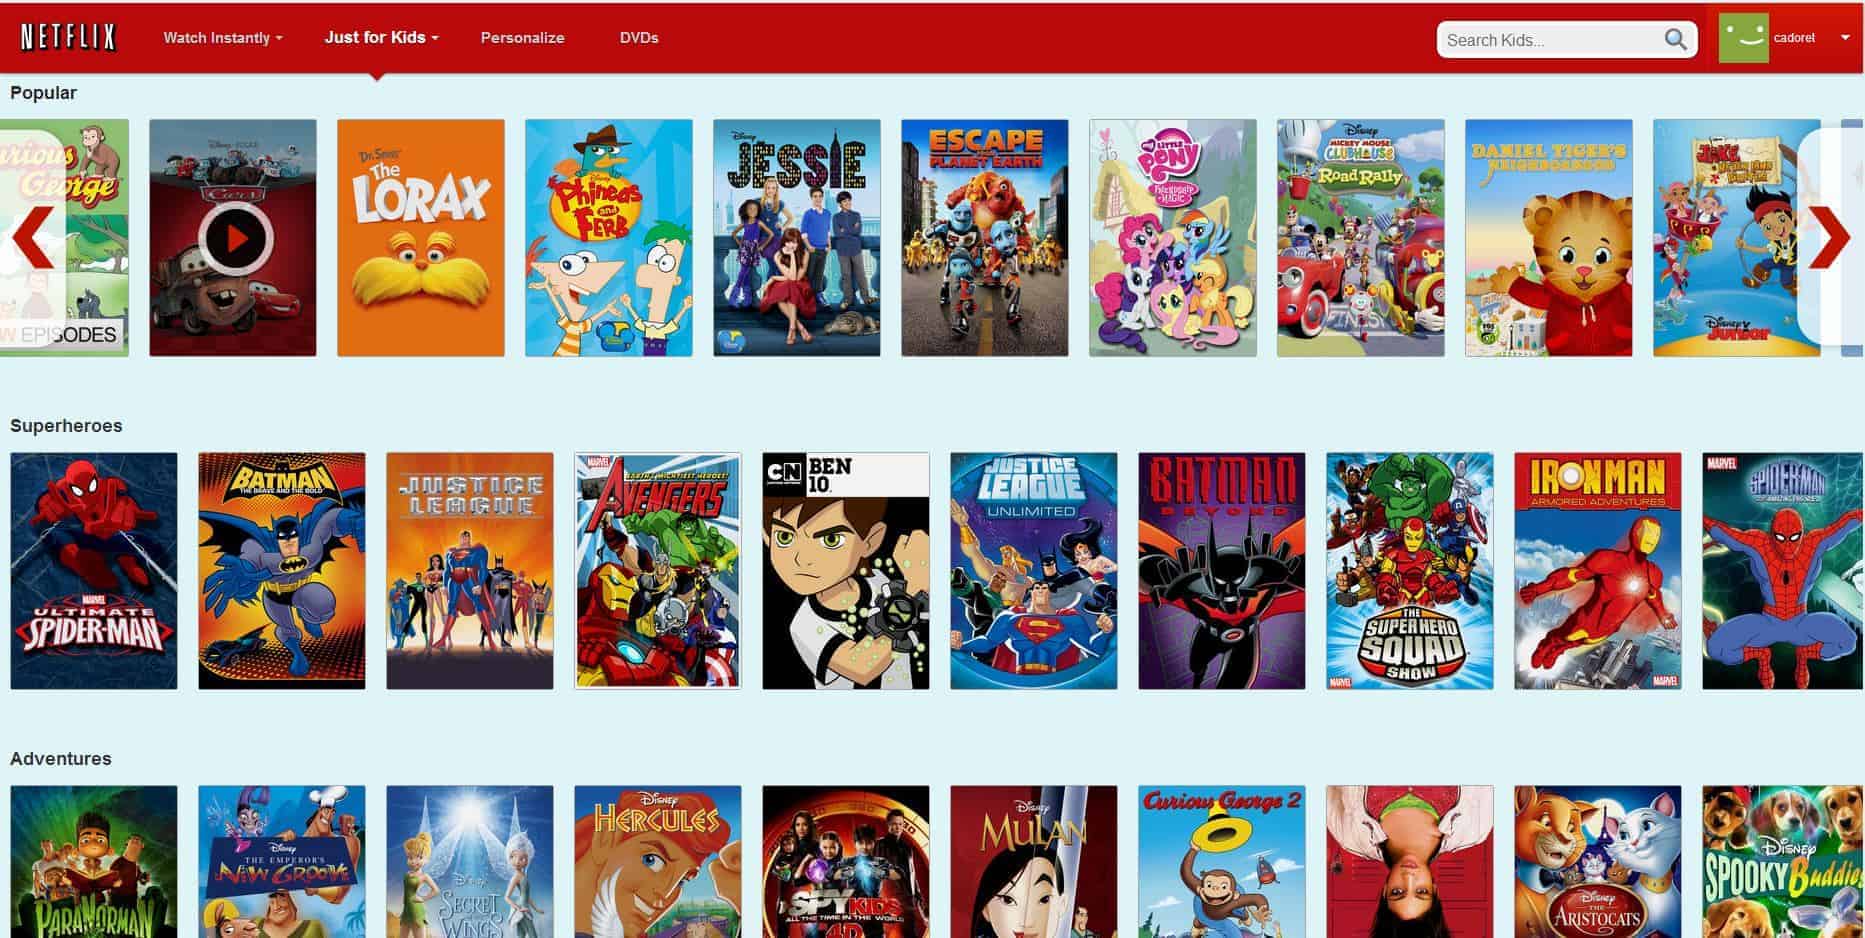Click the Adventures category heading
This screenshot has height=938, width=1865.
pos(61,759)
